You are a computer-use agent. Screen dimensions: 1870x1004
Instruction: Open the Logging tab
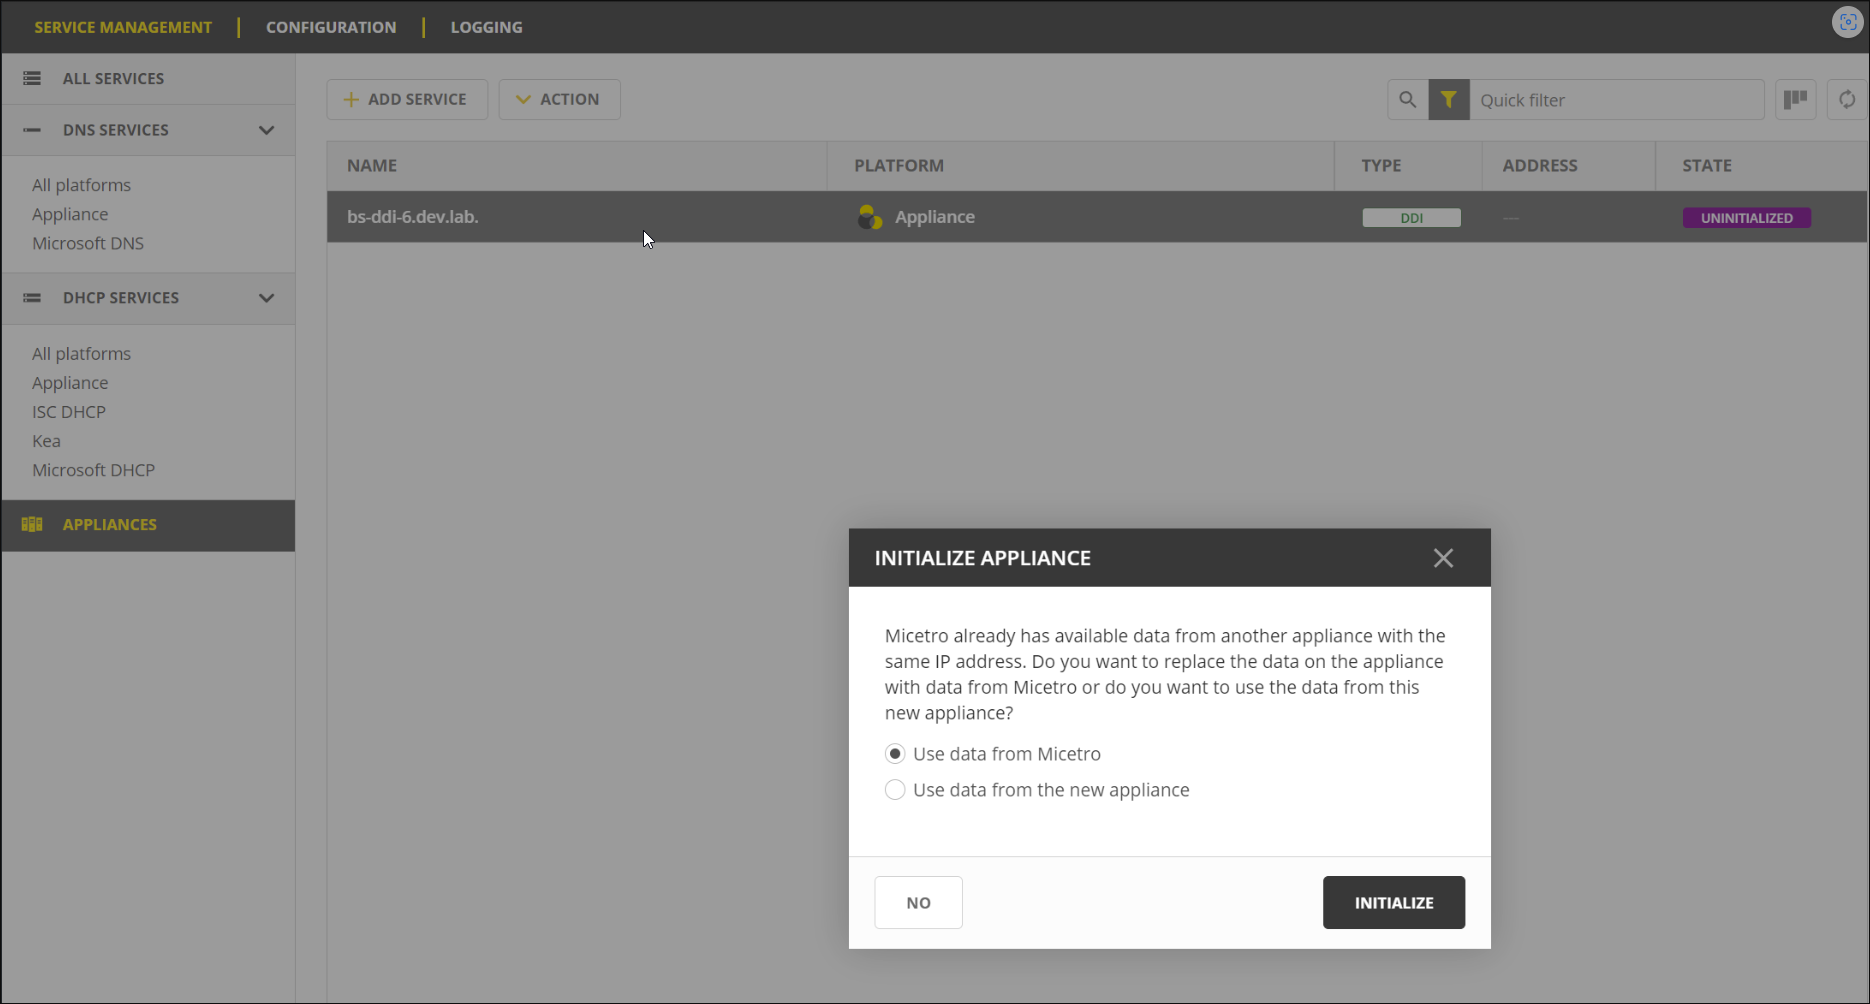pos(486,27)
